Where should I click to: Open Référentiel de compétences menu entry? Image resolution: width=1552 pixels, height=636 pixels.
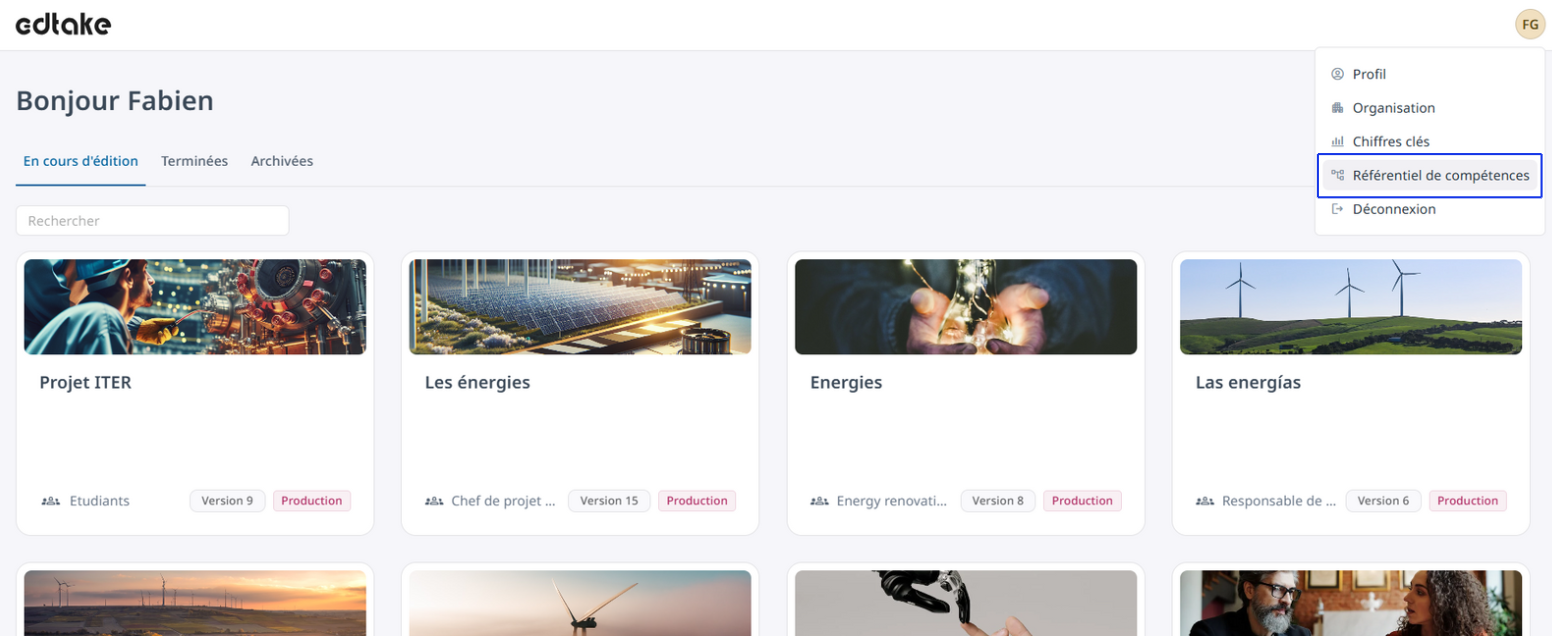pyautogui.click(x=1430, y=176)
